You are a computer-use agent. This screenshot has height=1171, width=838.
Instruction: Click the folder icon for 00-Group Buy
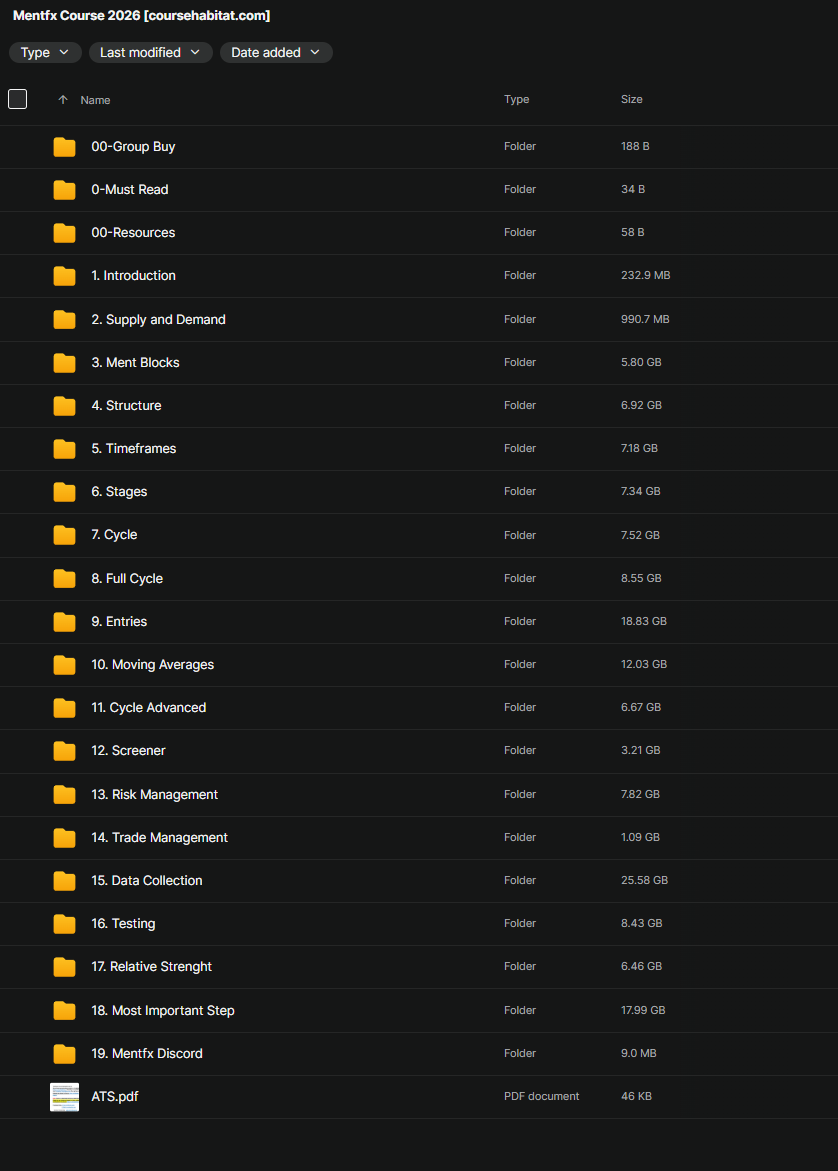tap(64, 147)
